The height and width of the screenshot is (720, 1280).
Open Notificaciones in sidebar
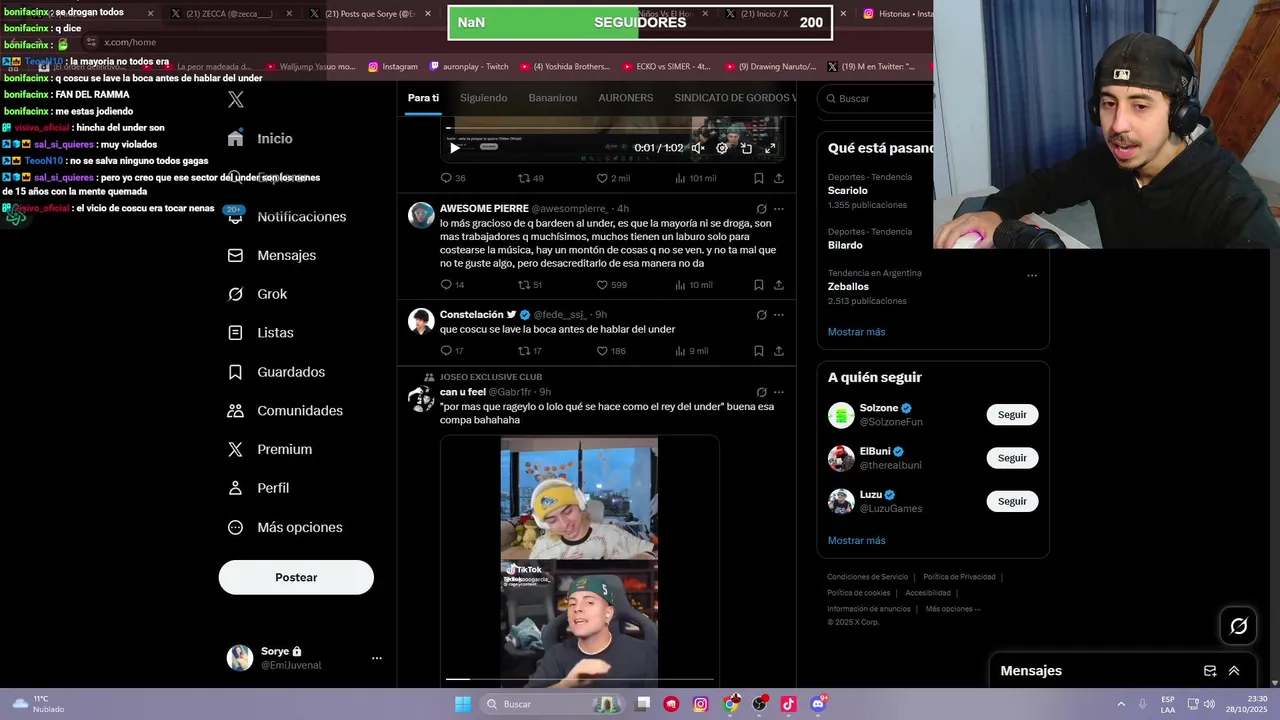tap(287, 217)
